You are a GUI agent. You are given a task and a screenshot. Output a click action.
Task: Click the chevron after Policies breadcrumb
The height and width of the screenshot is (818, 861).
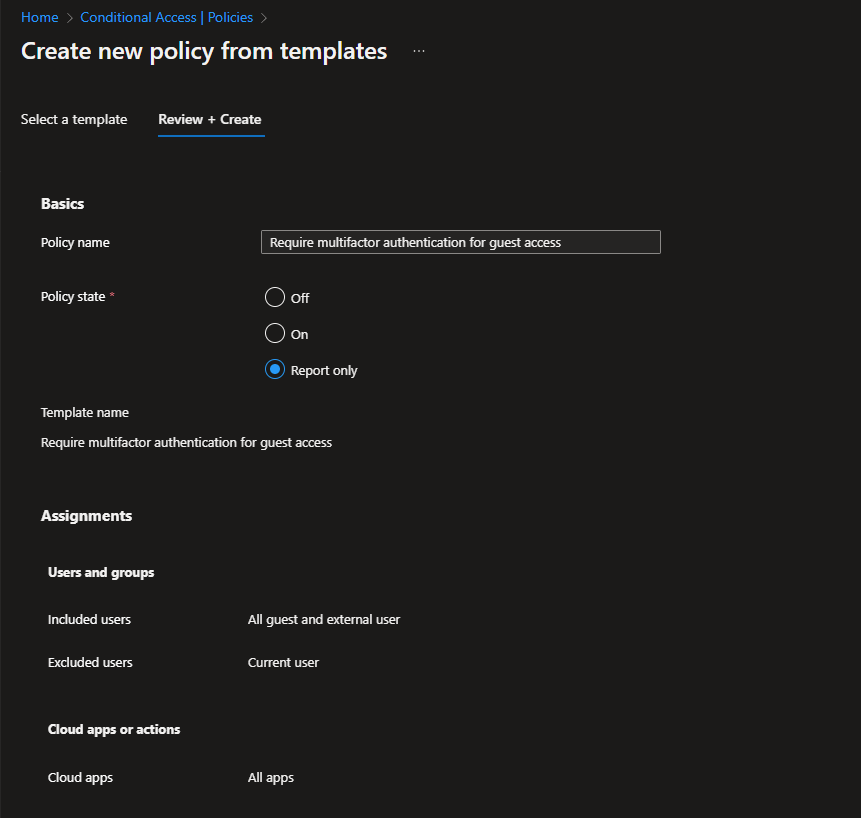[x=263, y=18]
